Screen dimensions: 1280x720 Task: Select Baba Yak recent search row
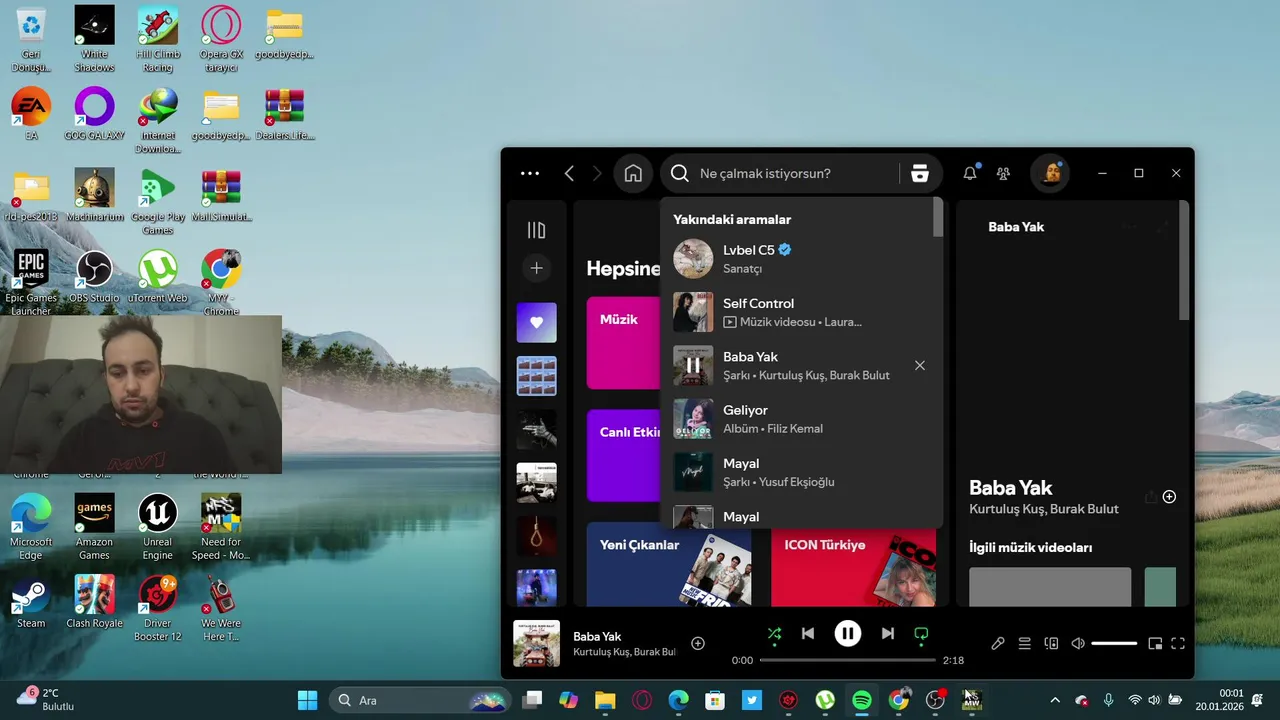coord(801,365)
